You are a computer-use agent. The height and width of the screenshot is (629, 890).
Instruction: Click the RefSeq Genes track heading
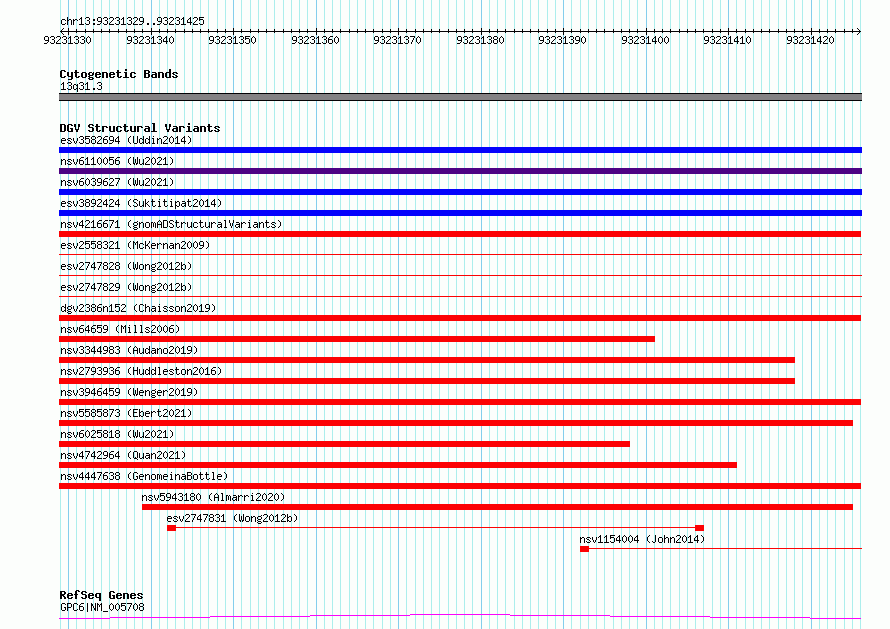102,595
